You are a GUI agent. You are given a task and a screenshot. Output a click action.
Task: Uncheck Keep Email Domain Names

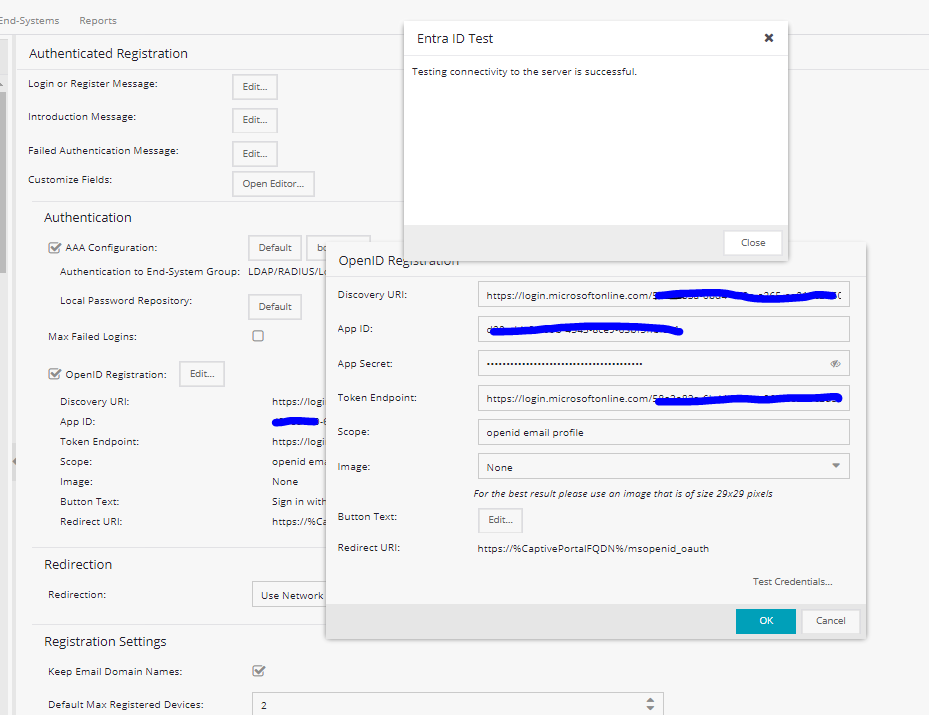pos(258,671)
